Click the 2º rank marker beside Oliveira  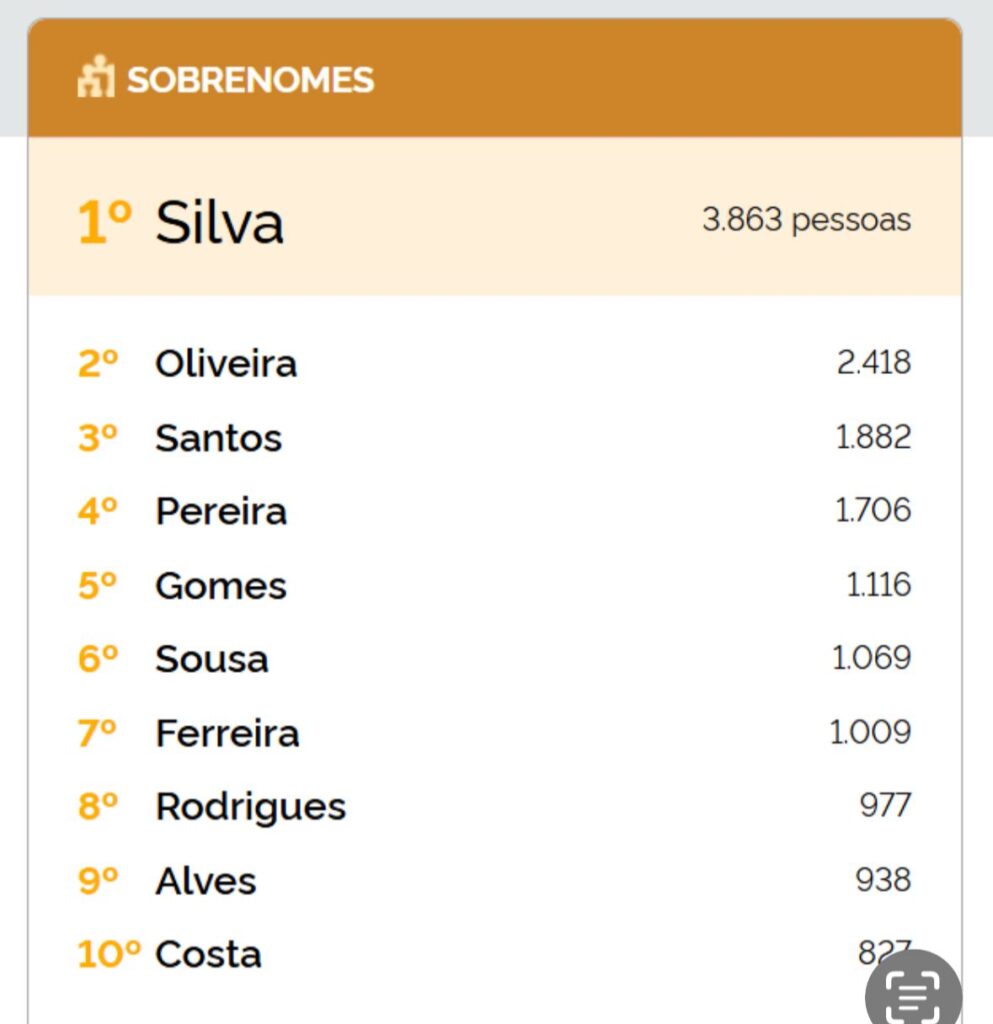coord(96,364)
